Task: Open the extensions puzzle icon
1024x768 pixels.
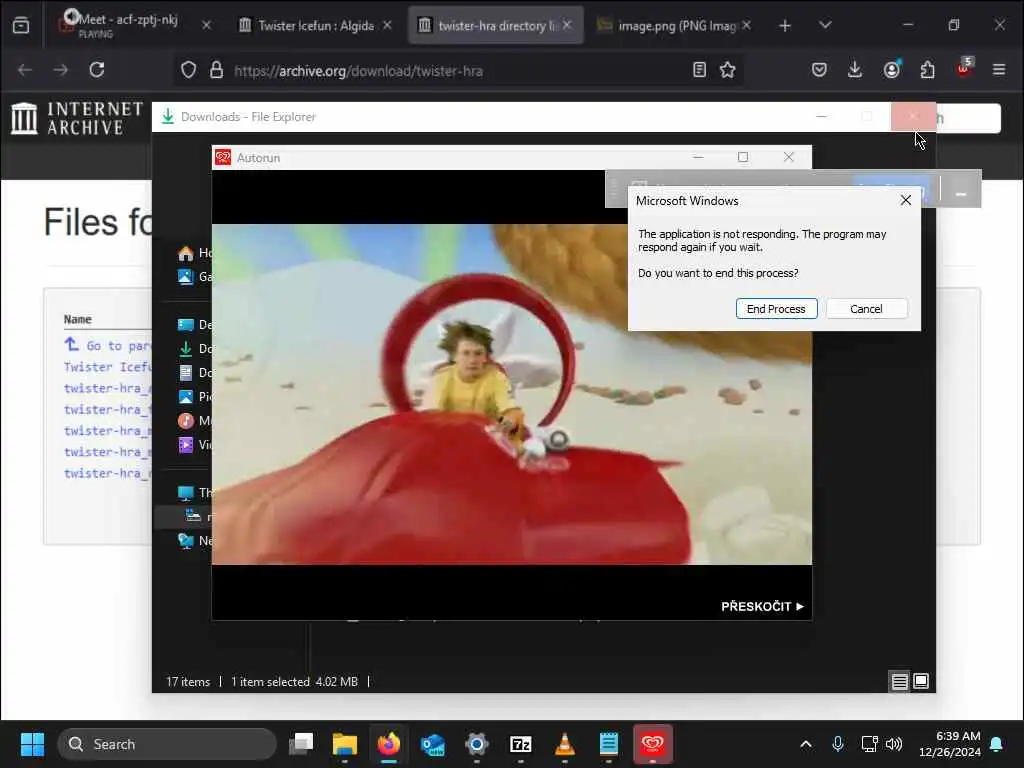Action: click(x=927, y=69)
